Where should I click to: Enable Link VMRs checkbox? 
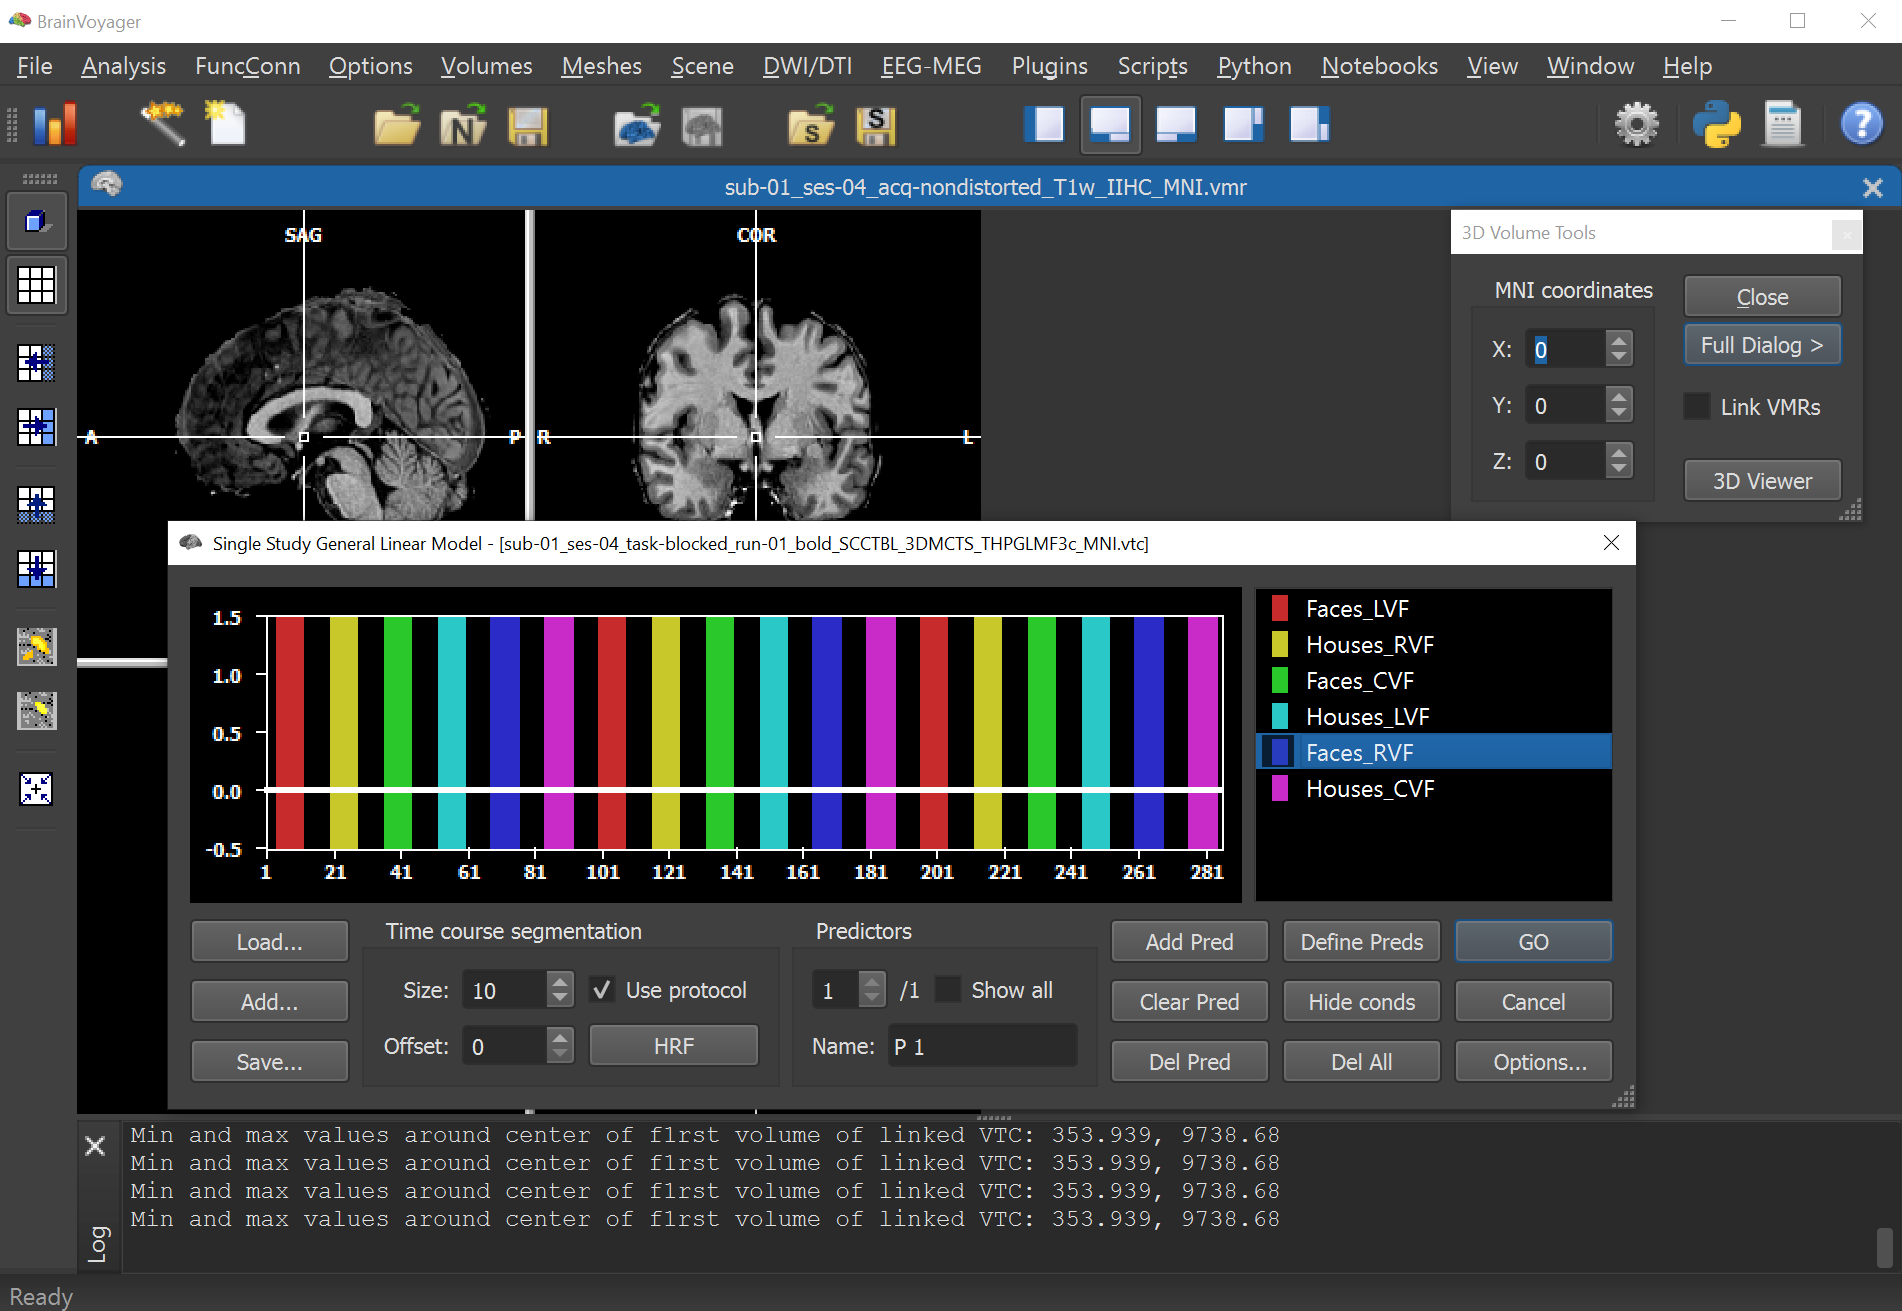tap(1697, 406)
